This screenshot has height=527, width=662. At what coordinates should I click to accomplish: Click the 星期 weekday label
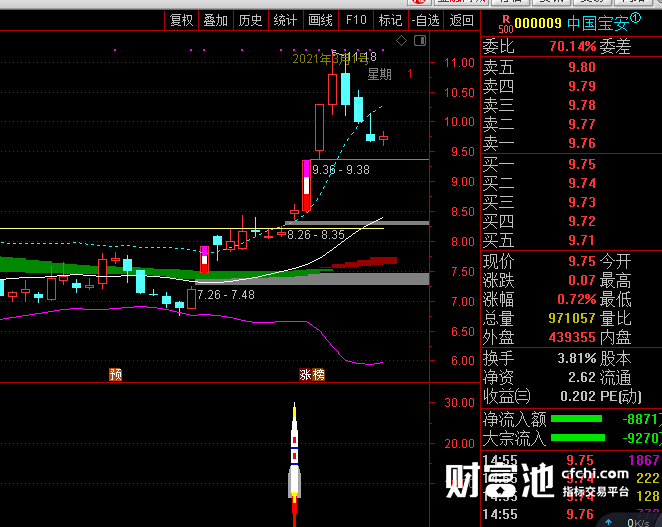(379, 75)
